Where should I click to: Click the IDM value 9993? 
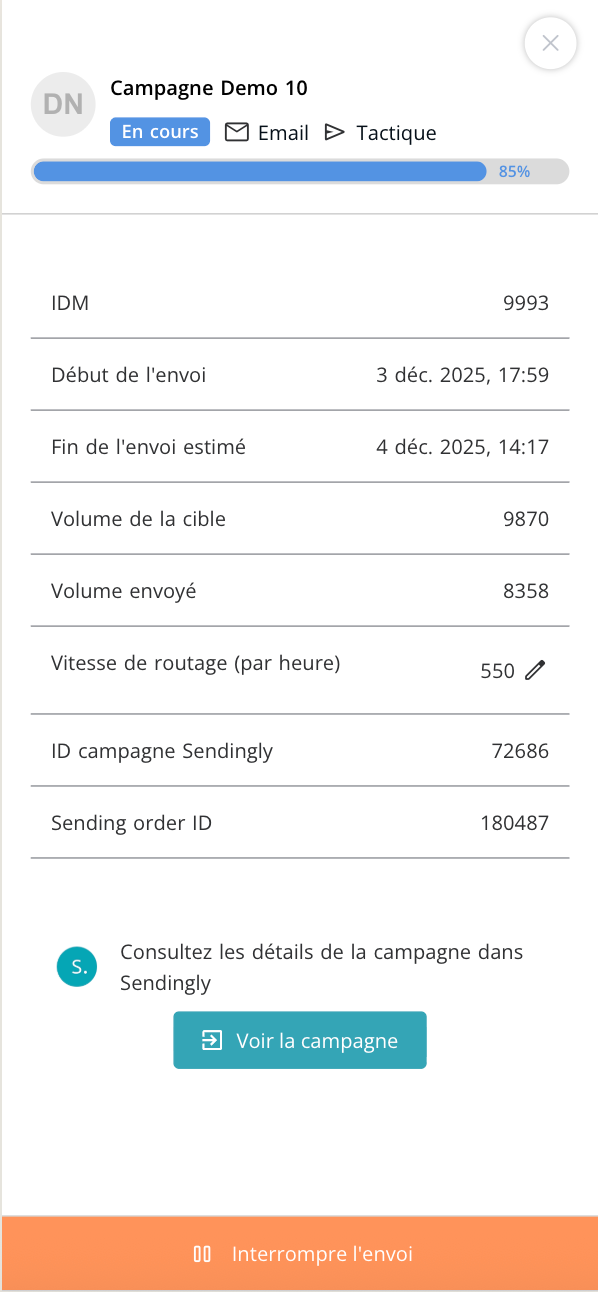(x=526, y=303)
